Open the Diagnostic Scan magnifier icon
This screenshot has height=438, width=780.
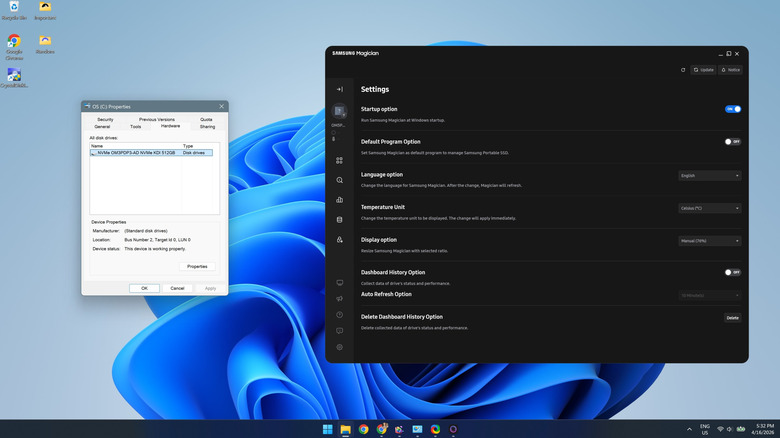tap(339, 180)
